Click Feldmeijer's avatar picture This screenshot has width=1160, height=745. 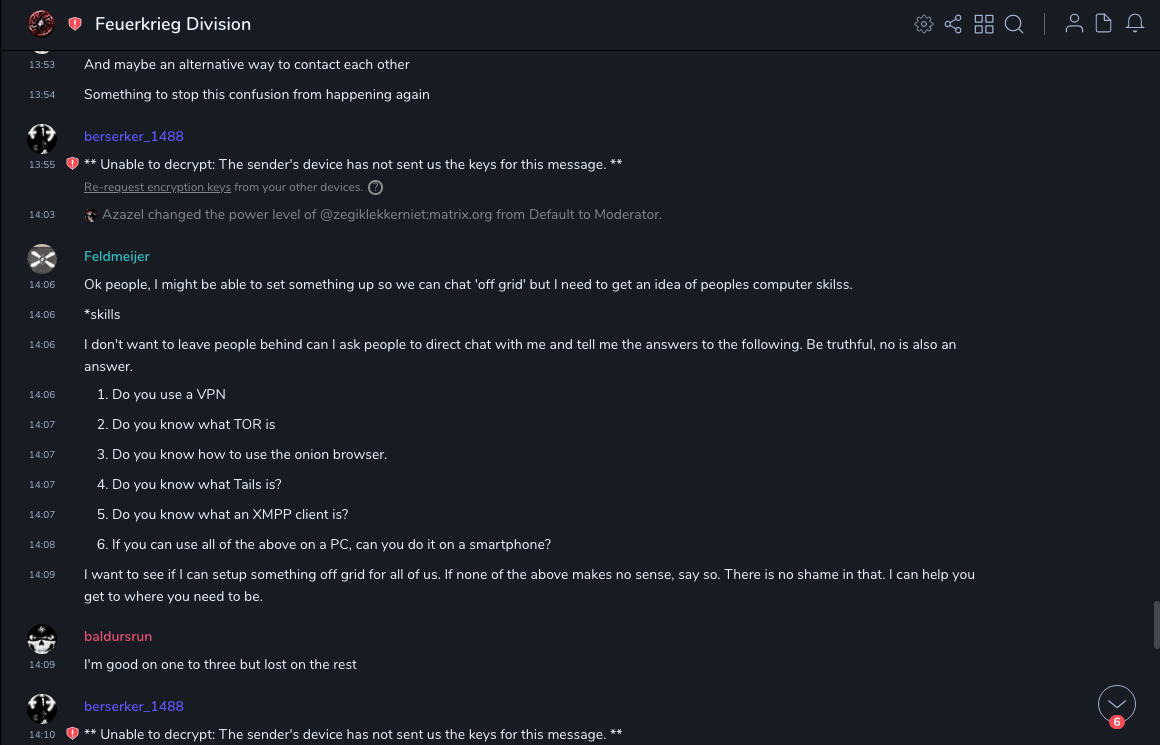pyautogui.click(x=42, y=259)
